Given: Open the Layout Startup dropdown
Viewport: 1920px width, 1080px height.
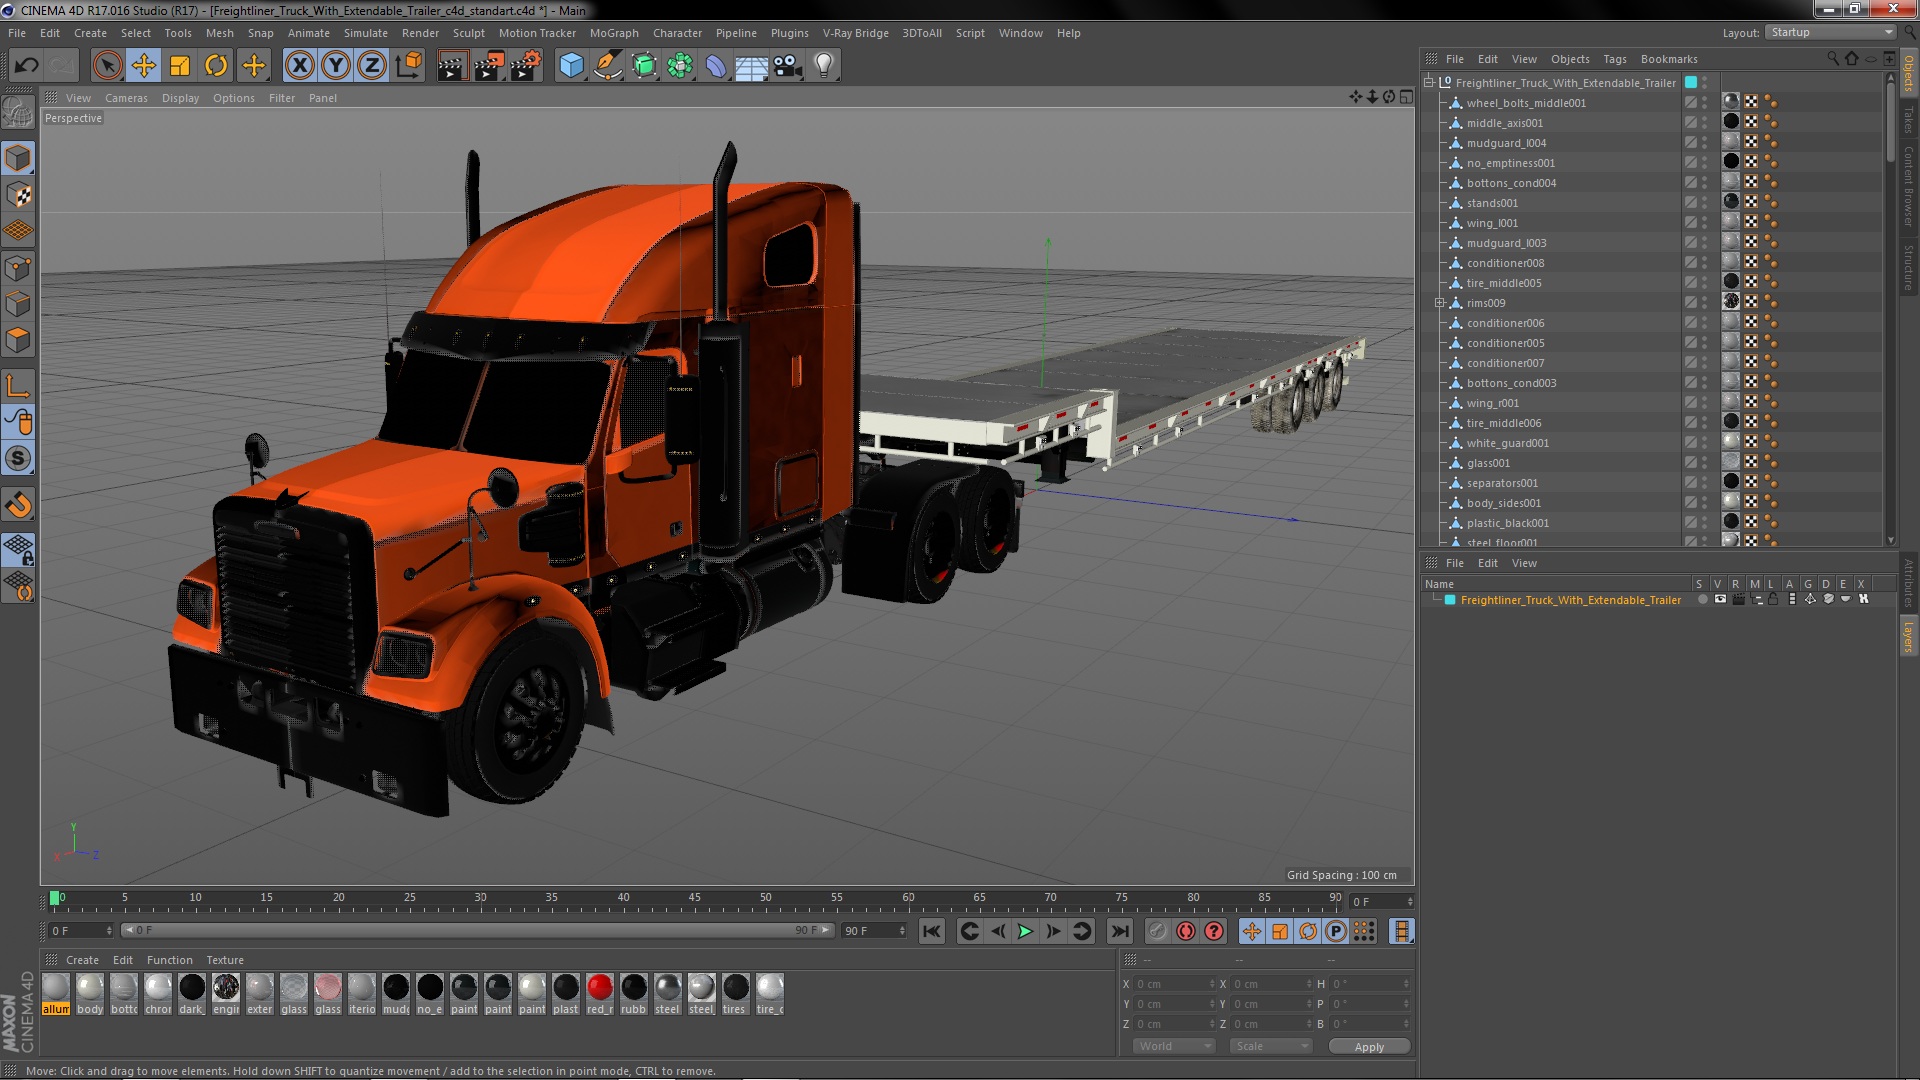Looking at the screenshot, I should click(1830, 33).
